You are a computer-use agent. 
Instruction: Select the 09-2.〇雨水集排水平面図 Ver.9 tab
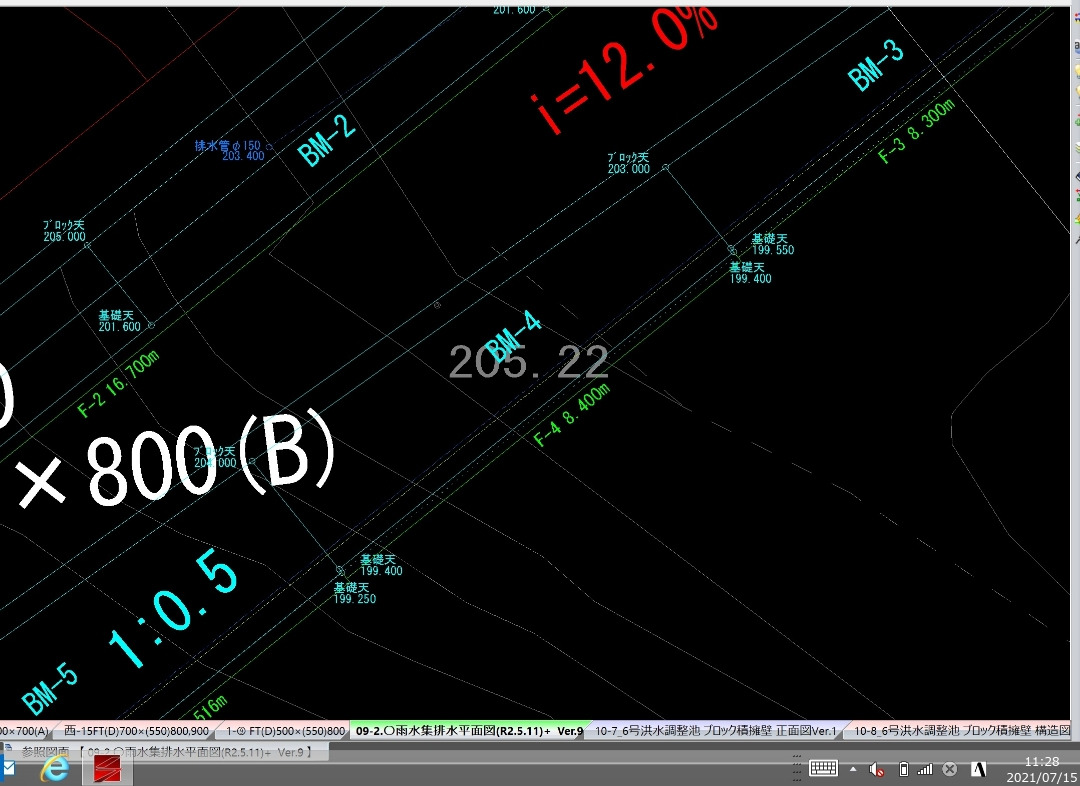(469, 731)
